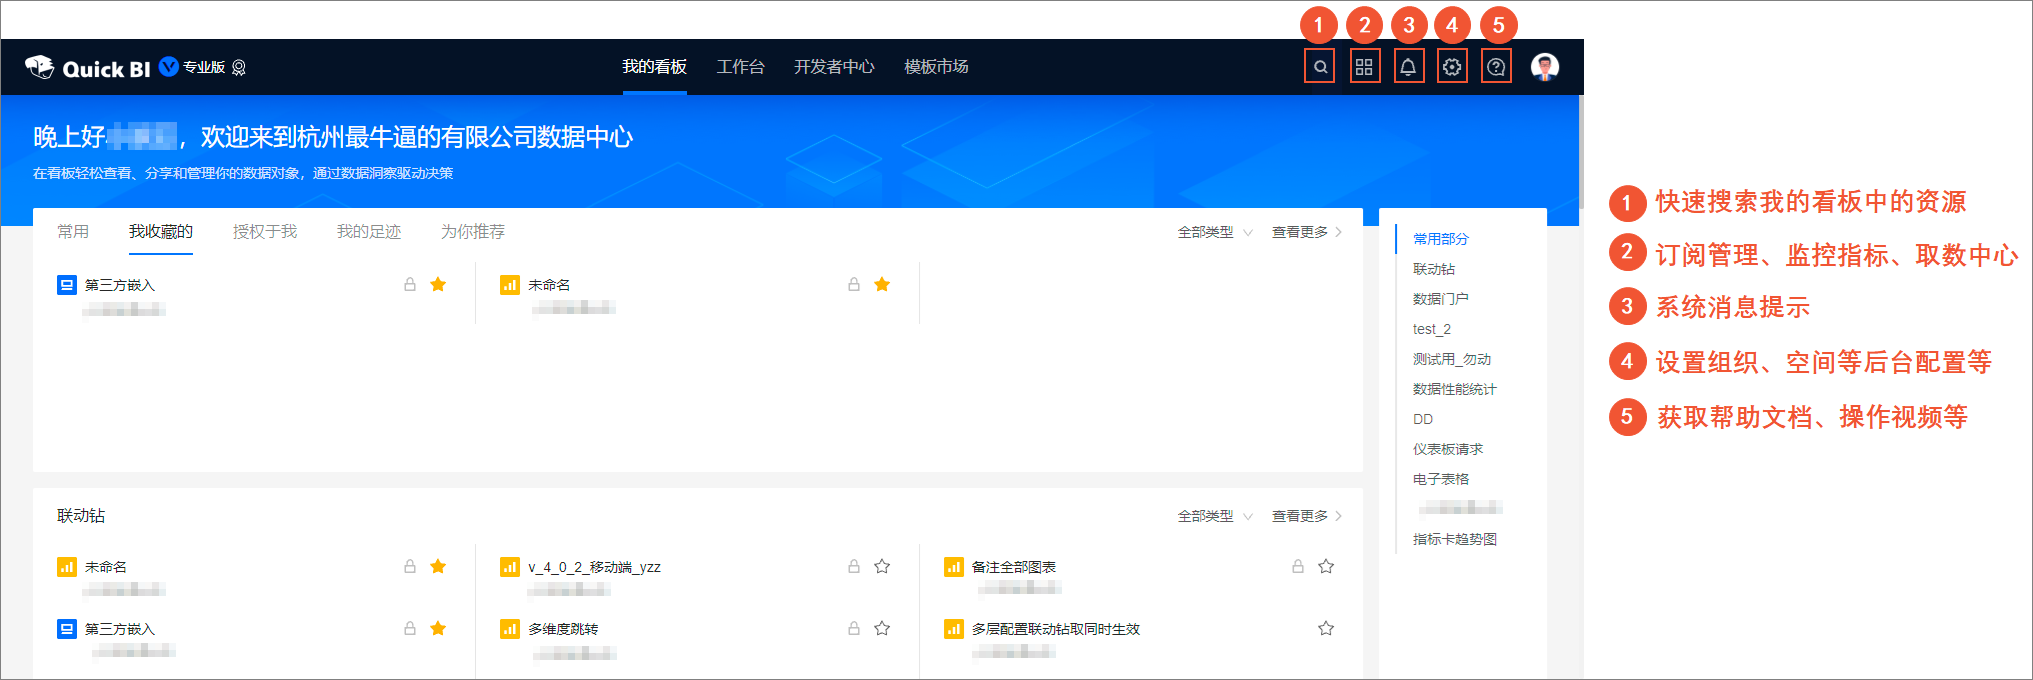Jump to test_2 in right navigation
Viewport: 2033px width, 680px height.
pos(1432,329)
